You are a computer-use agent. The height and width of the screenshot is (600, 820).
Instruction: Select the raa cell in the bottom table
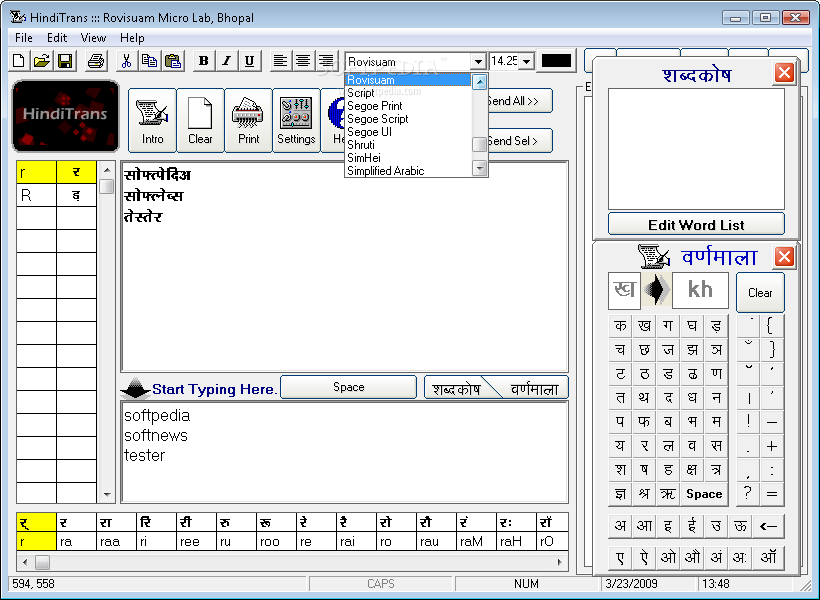[x=116, y=541]
